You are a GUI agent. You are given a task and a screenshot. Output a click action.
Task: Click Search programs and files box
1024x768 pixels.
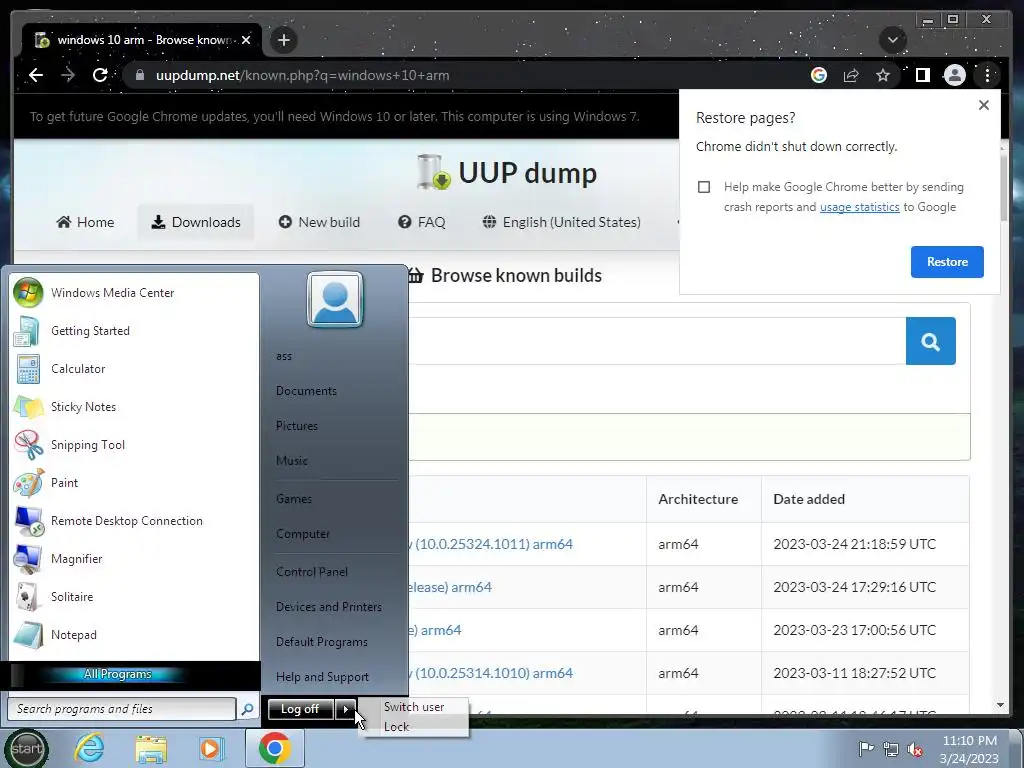coord(121,709)
